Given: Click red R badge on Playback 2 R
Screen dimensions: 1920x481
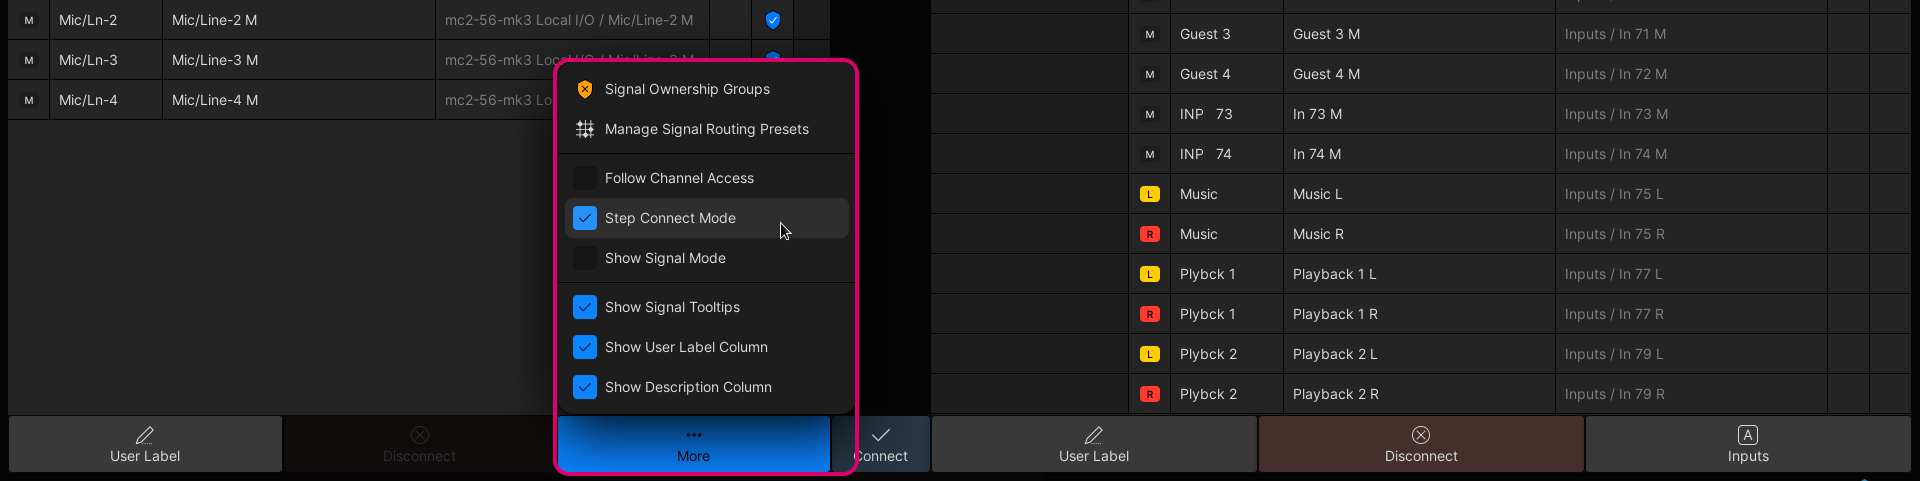Looking at the screenshot, I should coord(1150,394).
